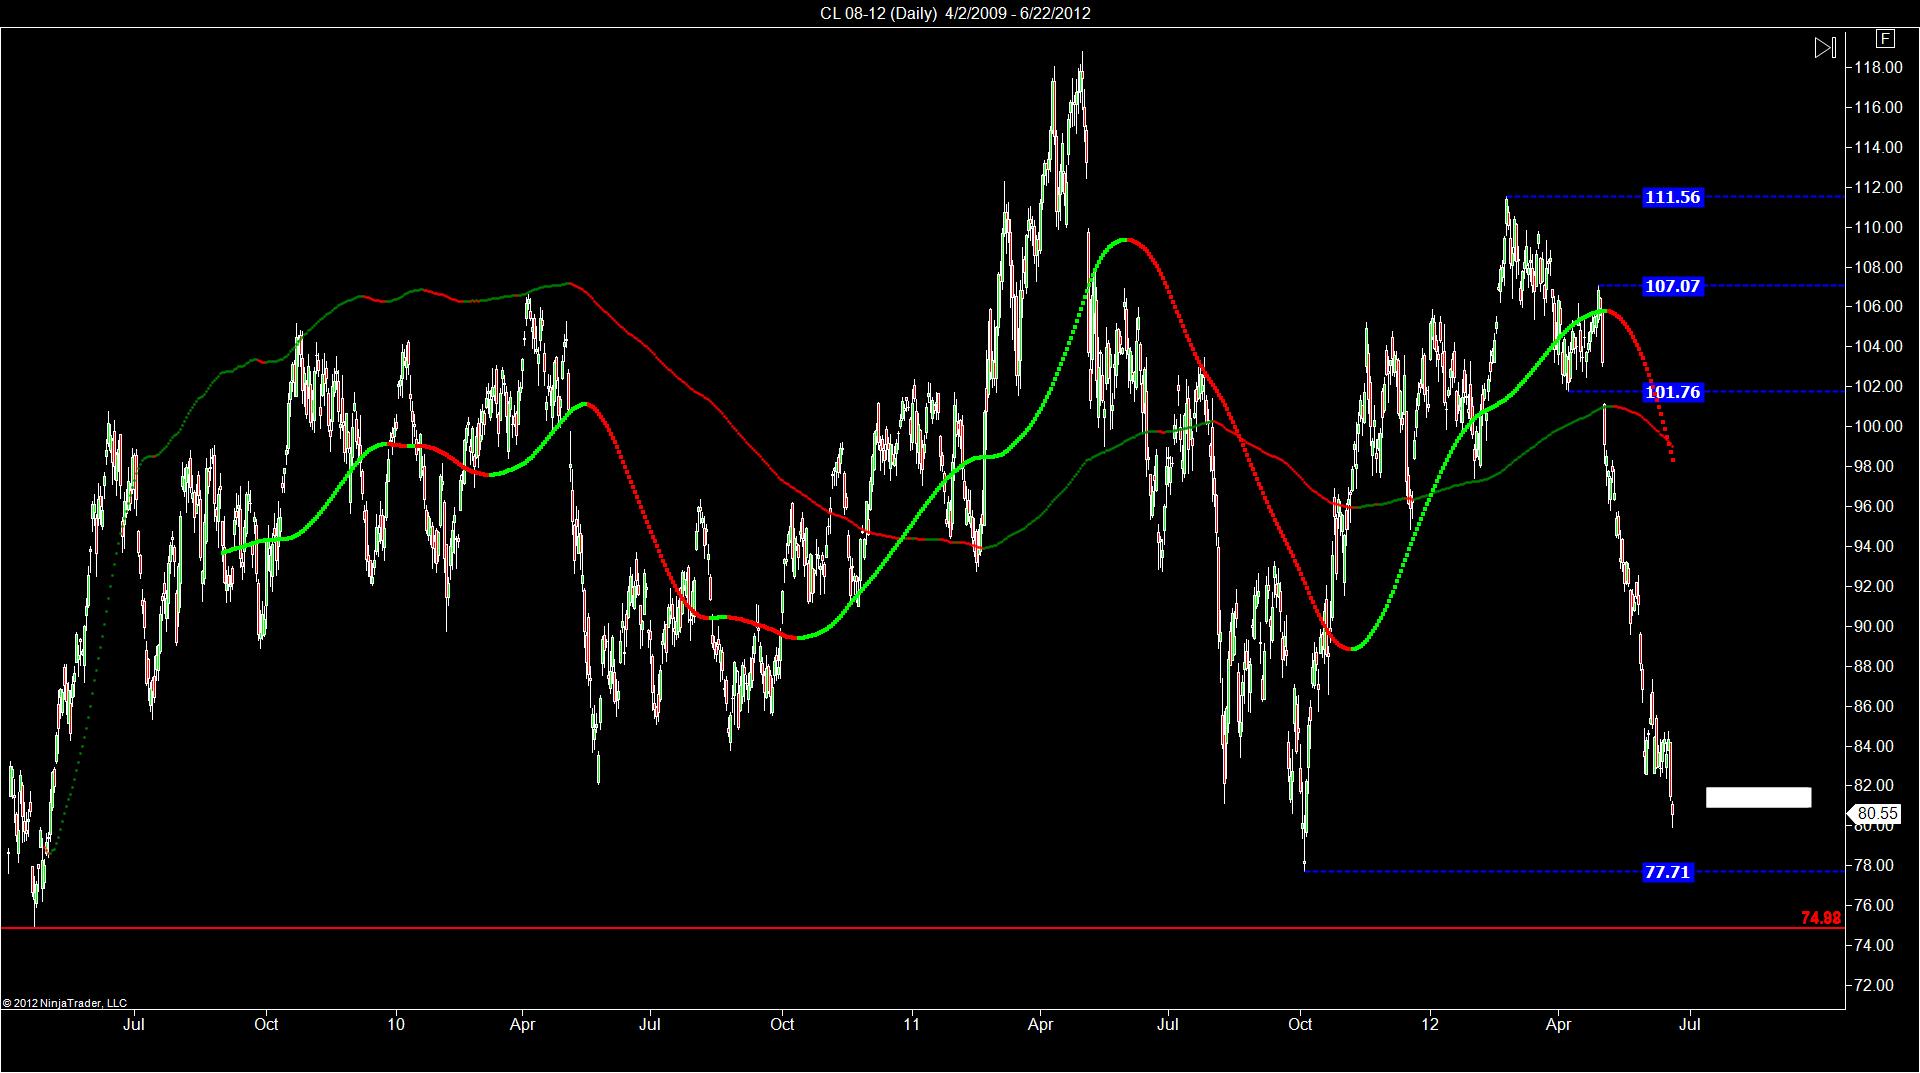The width and height of the screenshot is (1920, 1073).
Task: Click the year 12 time axis label
Action: coord(1430,1024)
